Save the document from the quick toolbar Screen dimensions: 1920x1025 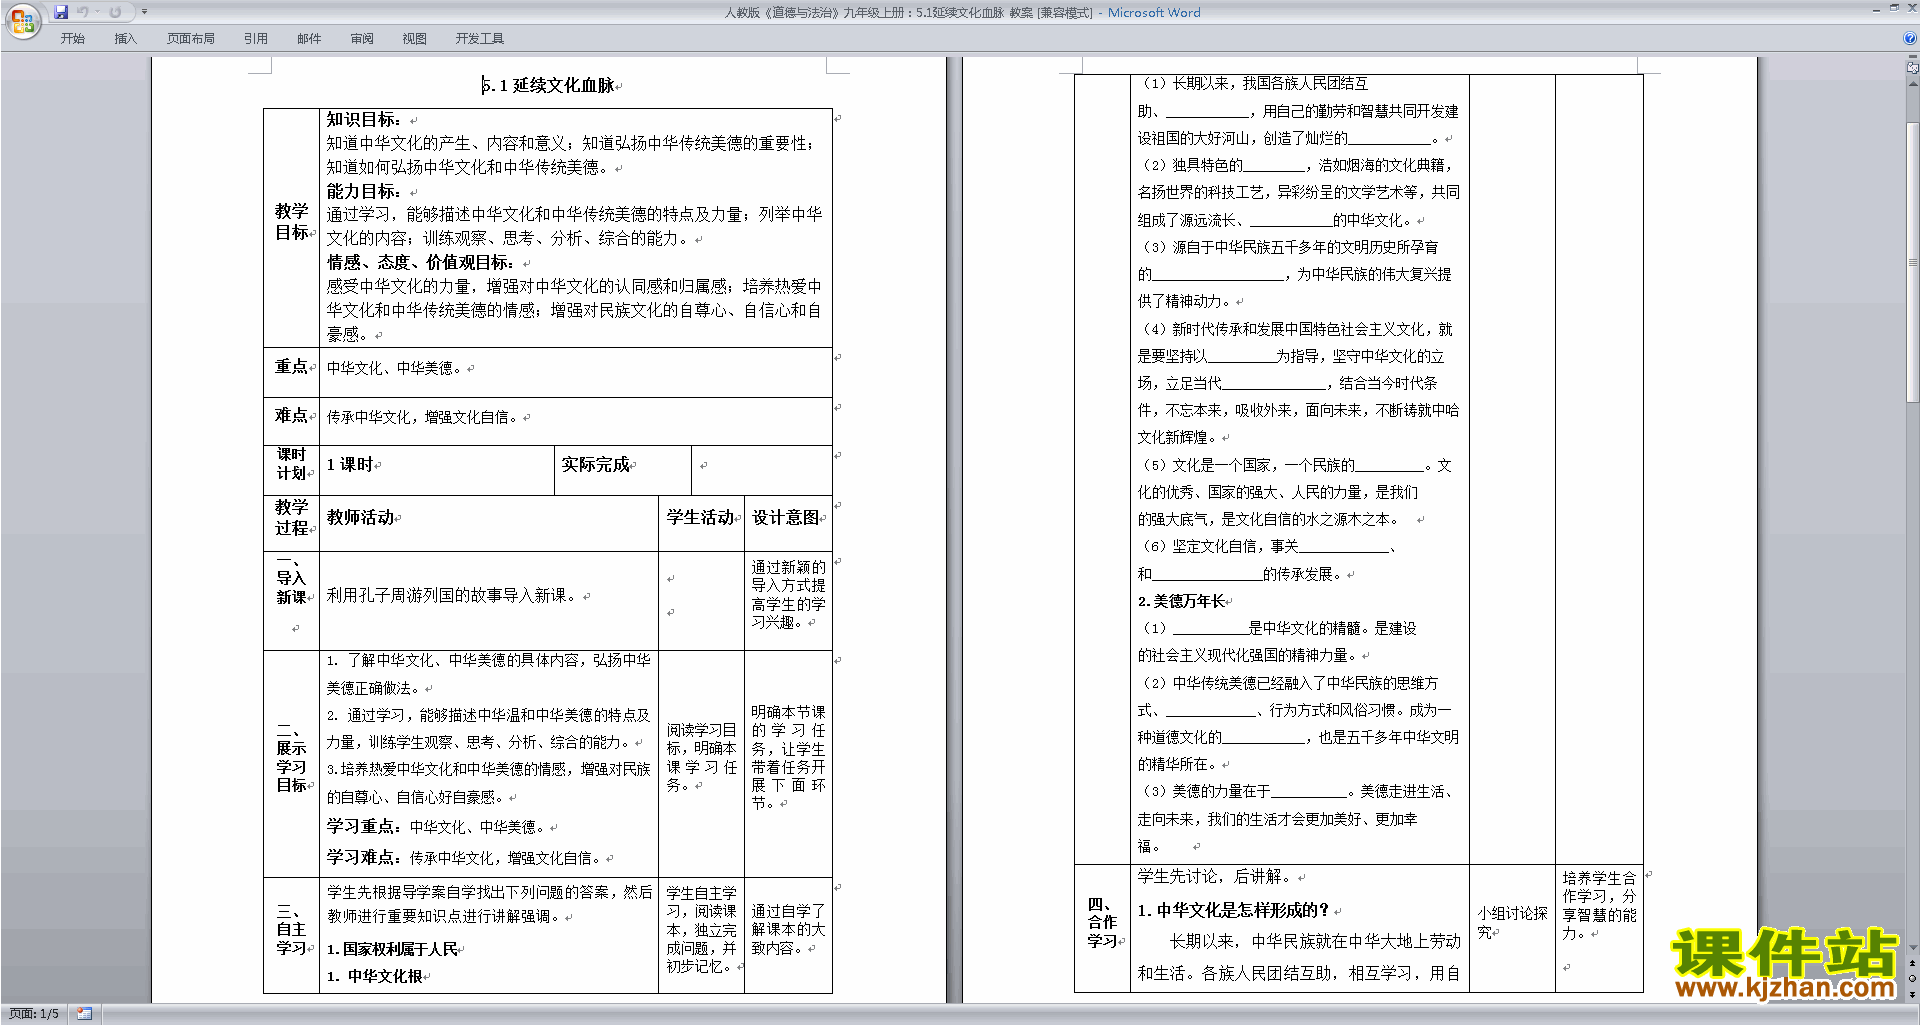[61, 12]
